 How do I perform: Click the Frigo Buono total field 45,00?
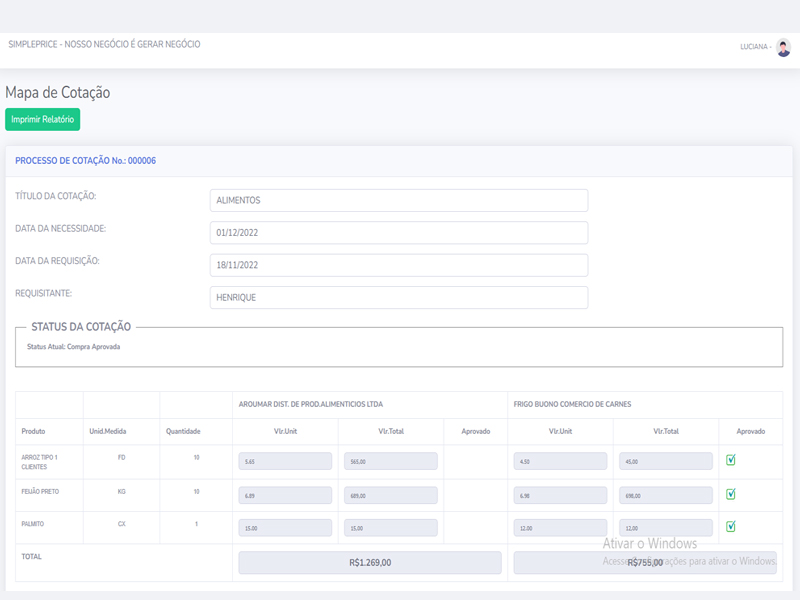pos(666,461)
